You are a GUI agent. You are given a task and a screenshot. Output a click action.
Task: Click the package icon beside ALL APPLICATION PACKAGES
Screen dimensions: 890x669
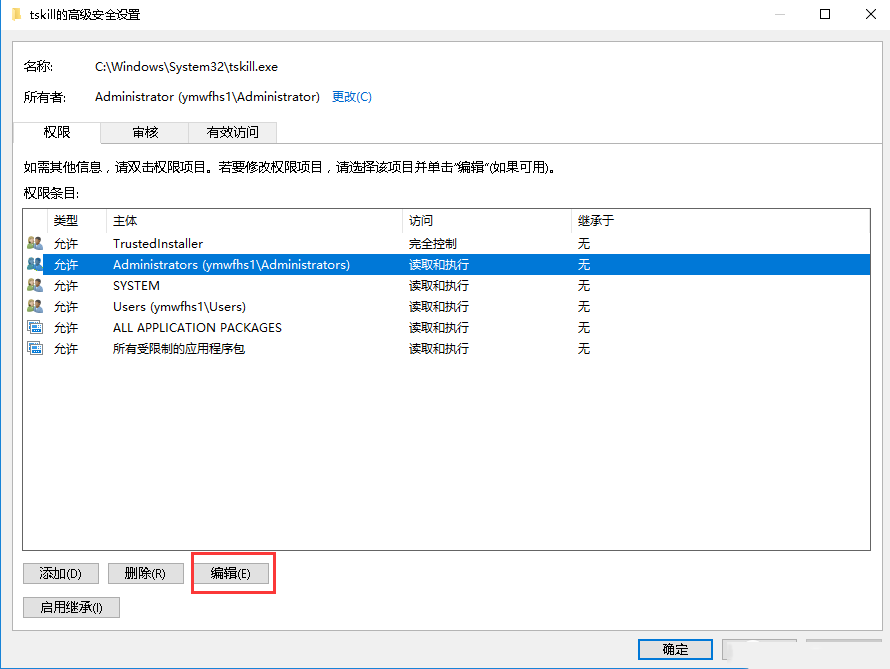pyautogui.click(x=35, y=327)
